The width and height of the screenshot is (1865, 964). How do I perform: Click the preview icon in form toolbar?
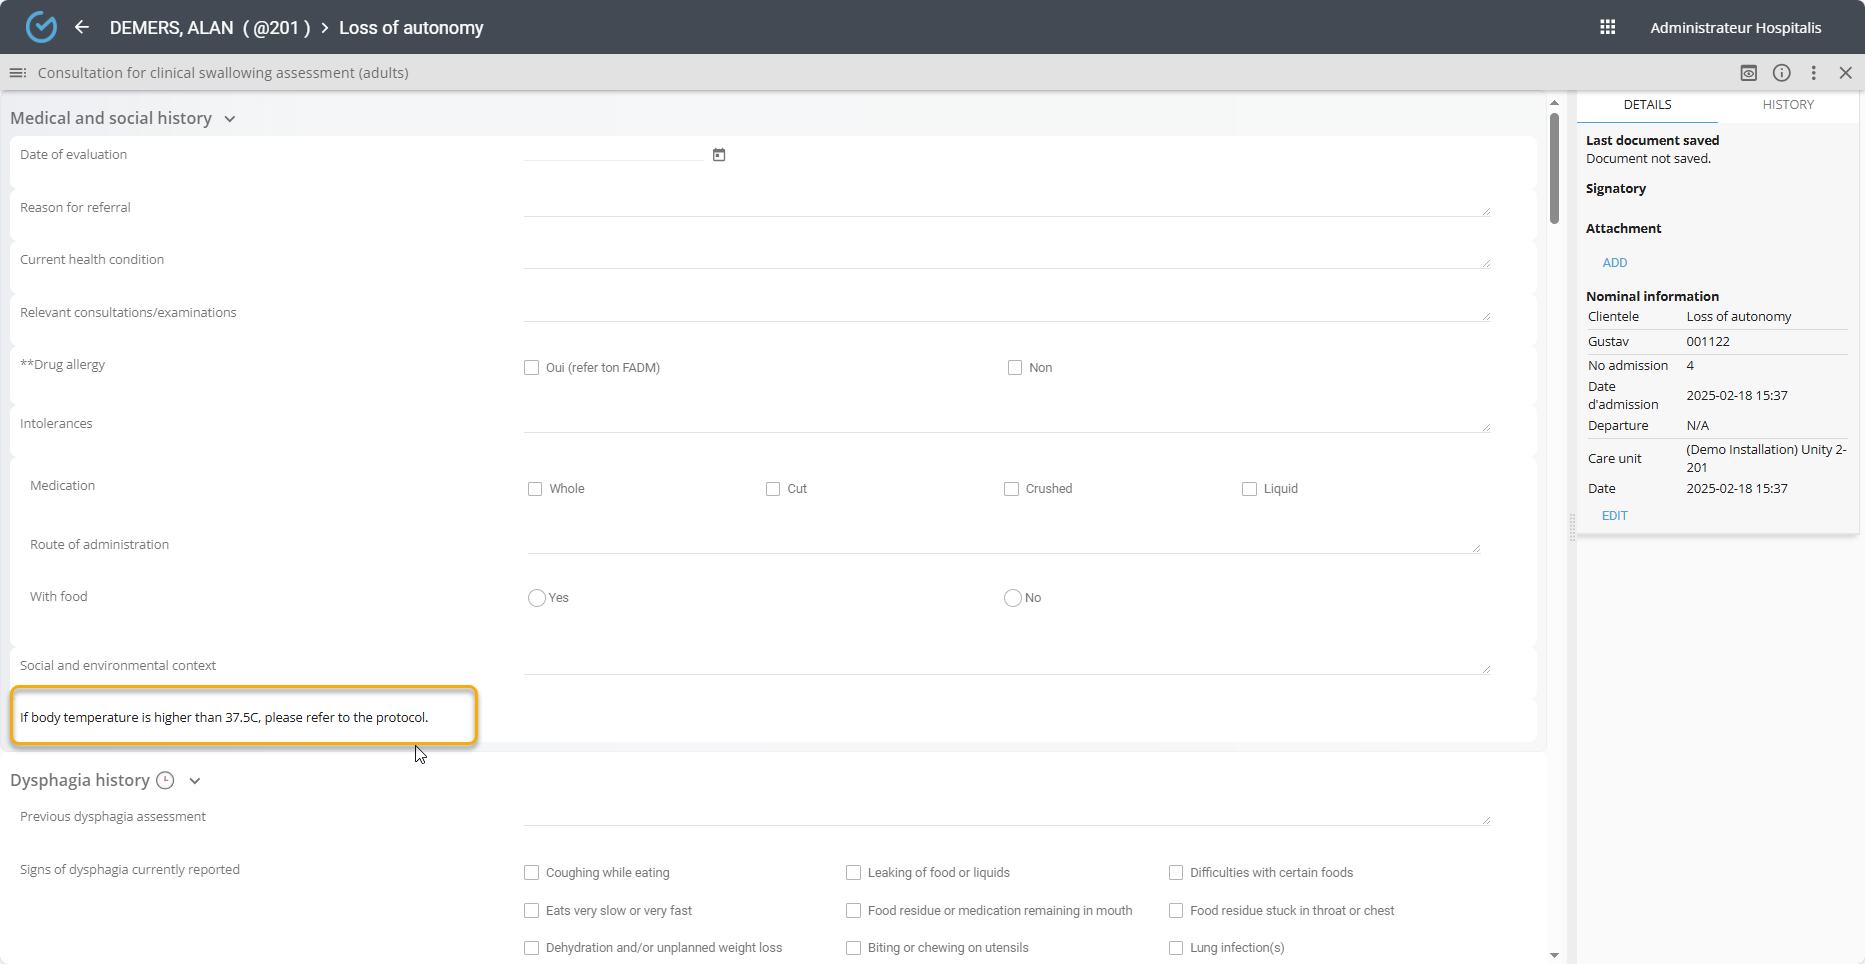point(1748,73)
